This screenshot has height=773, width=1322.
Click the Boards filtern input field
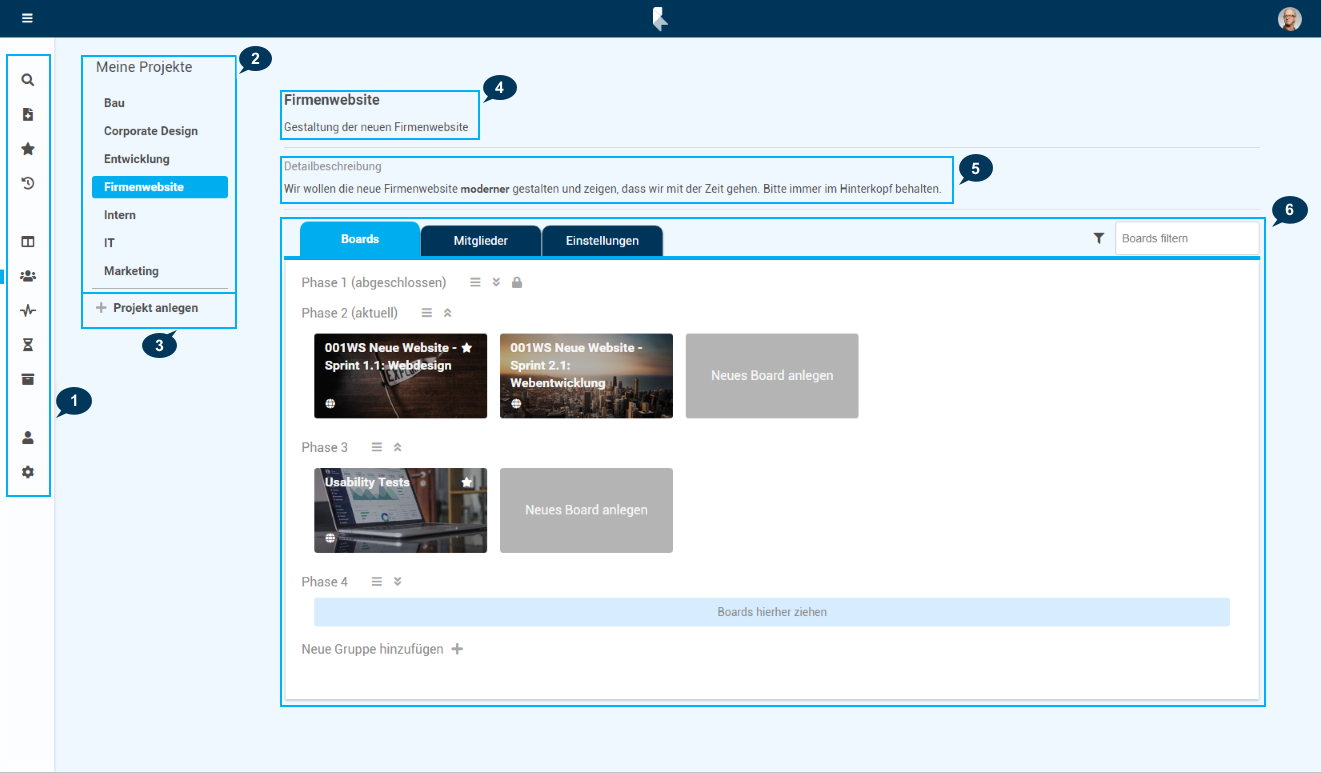coord(1186,238)
